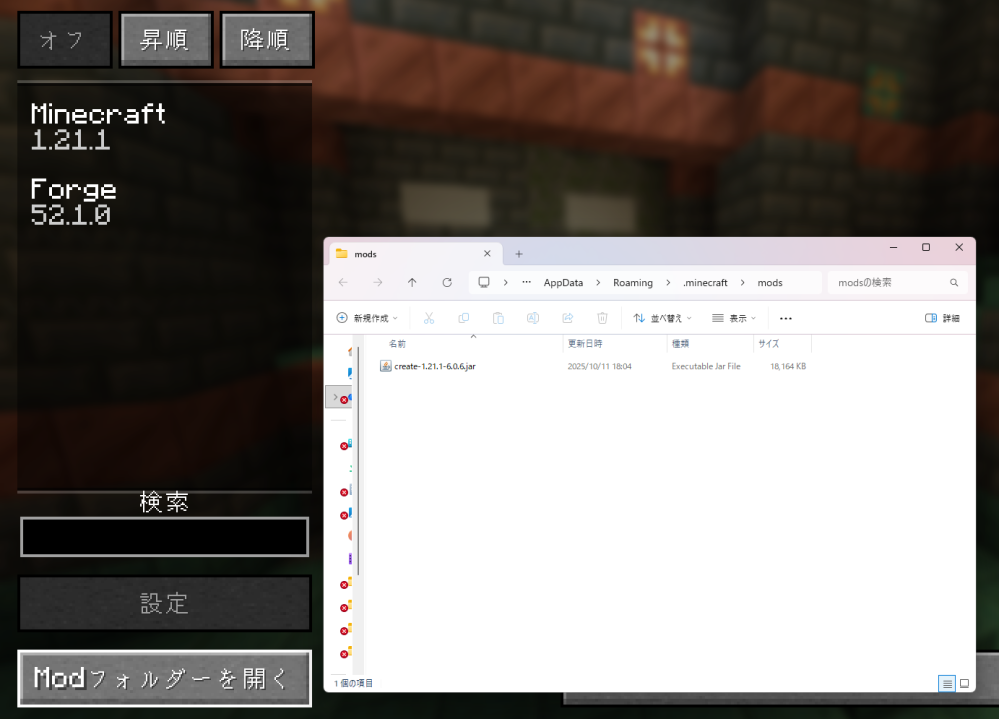
Task: Switch to icon view in the status bar
Action: pos(963,683)
